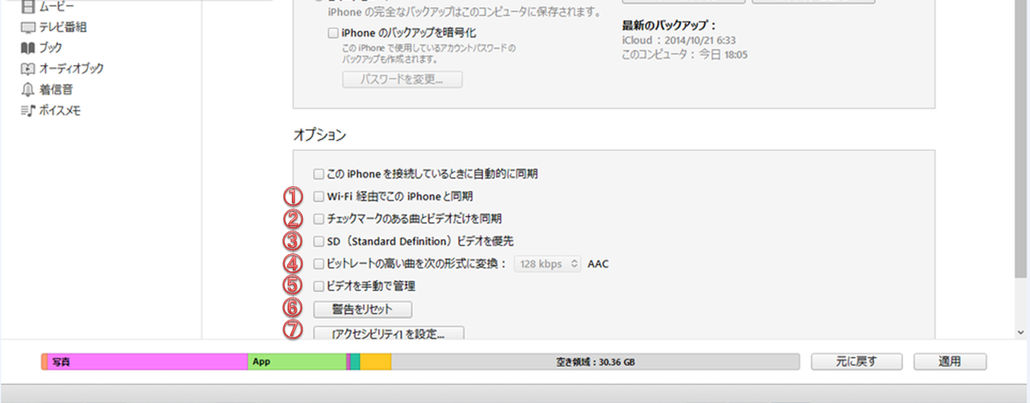Open [アクセシビリティ] を設定... button
This screenshot has height=403, width=1030.
tap(389, 333)
